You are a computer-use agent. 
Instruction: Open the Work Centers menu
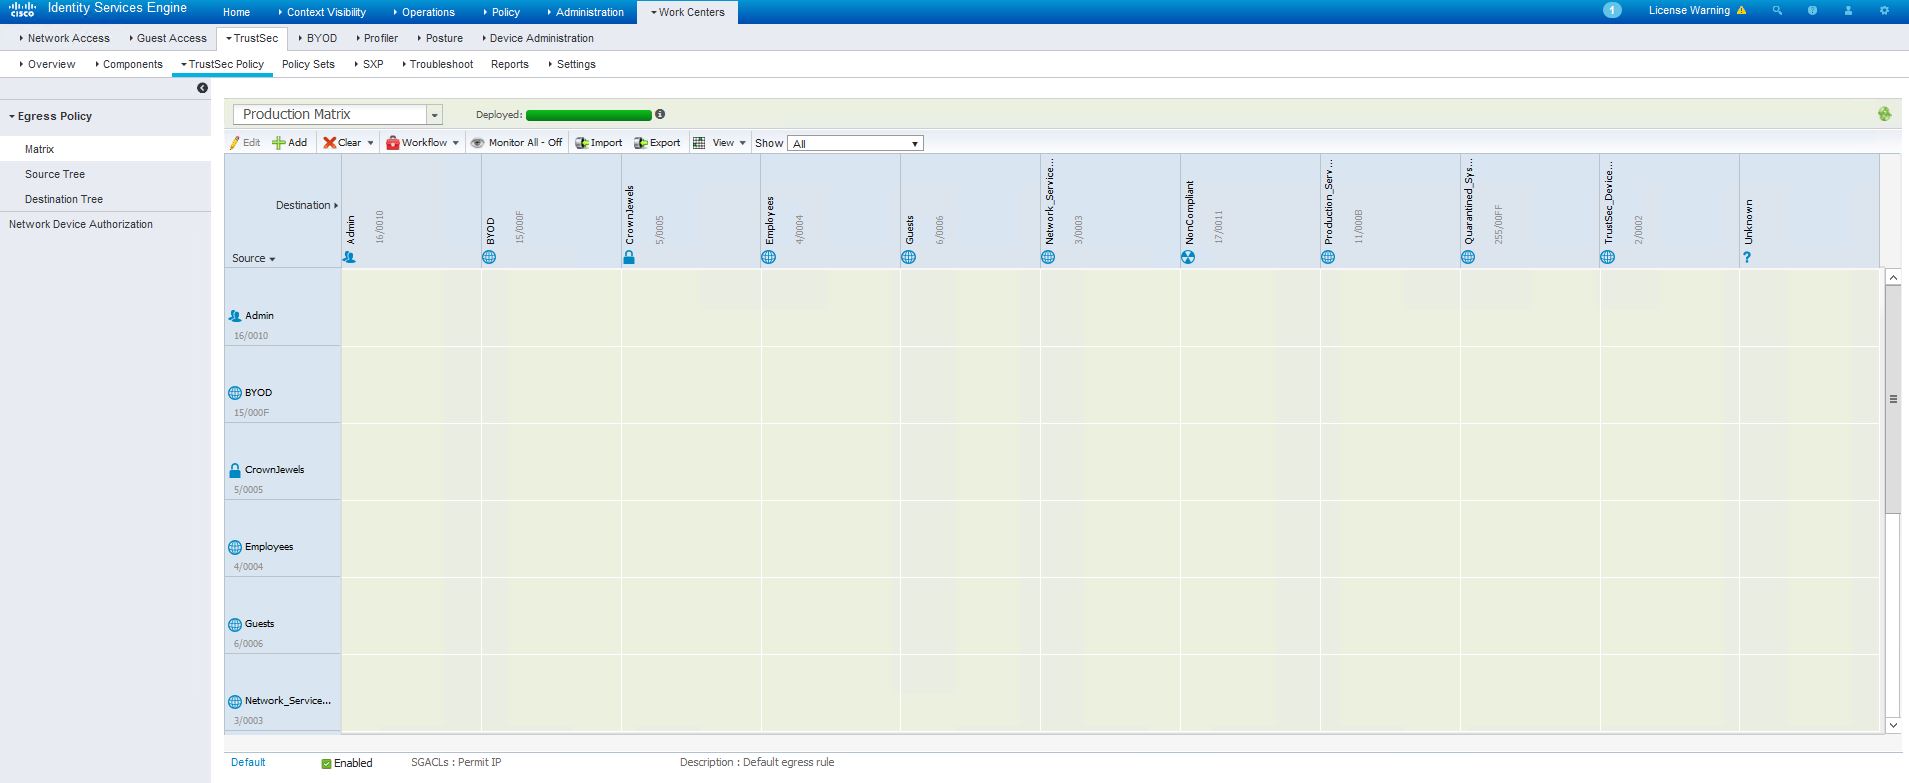coord(688,12)
